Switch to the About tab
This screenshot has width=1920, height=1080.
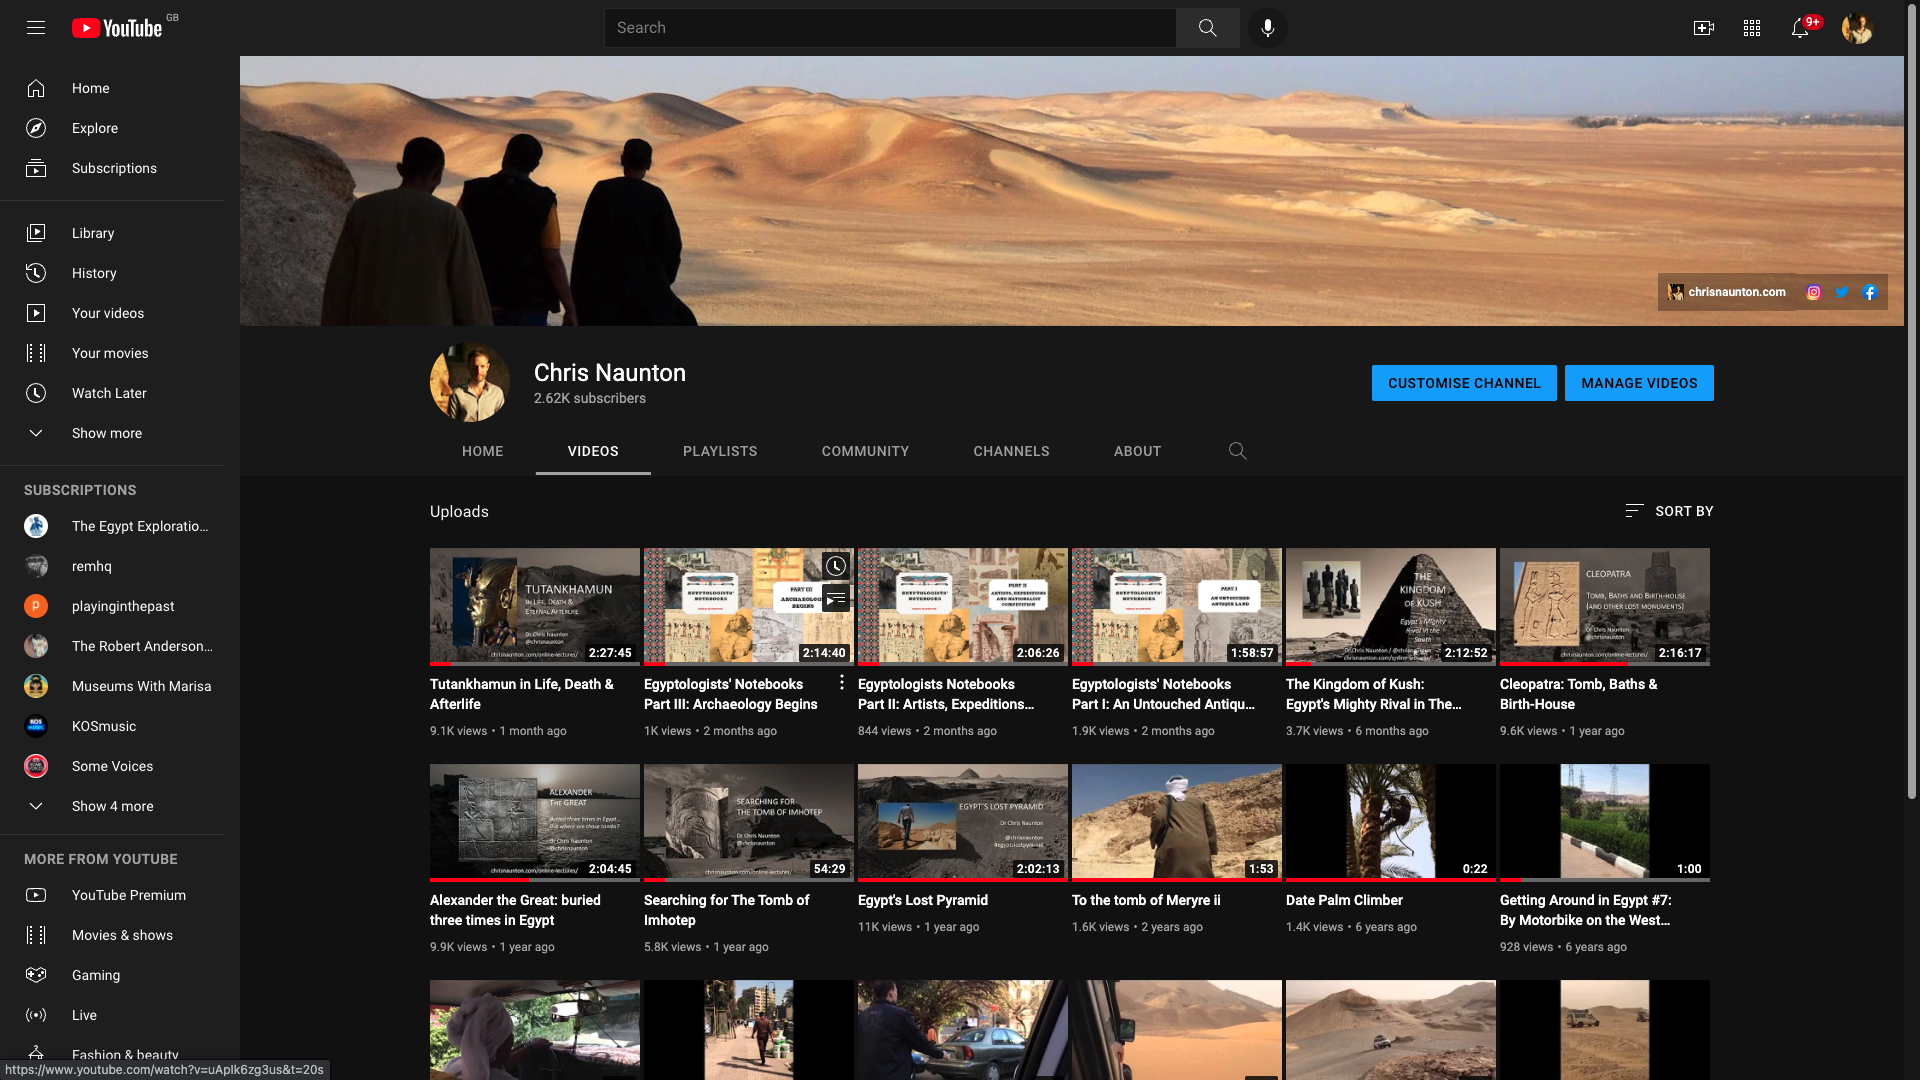(x=1137, y=451)
